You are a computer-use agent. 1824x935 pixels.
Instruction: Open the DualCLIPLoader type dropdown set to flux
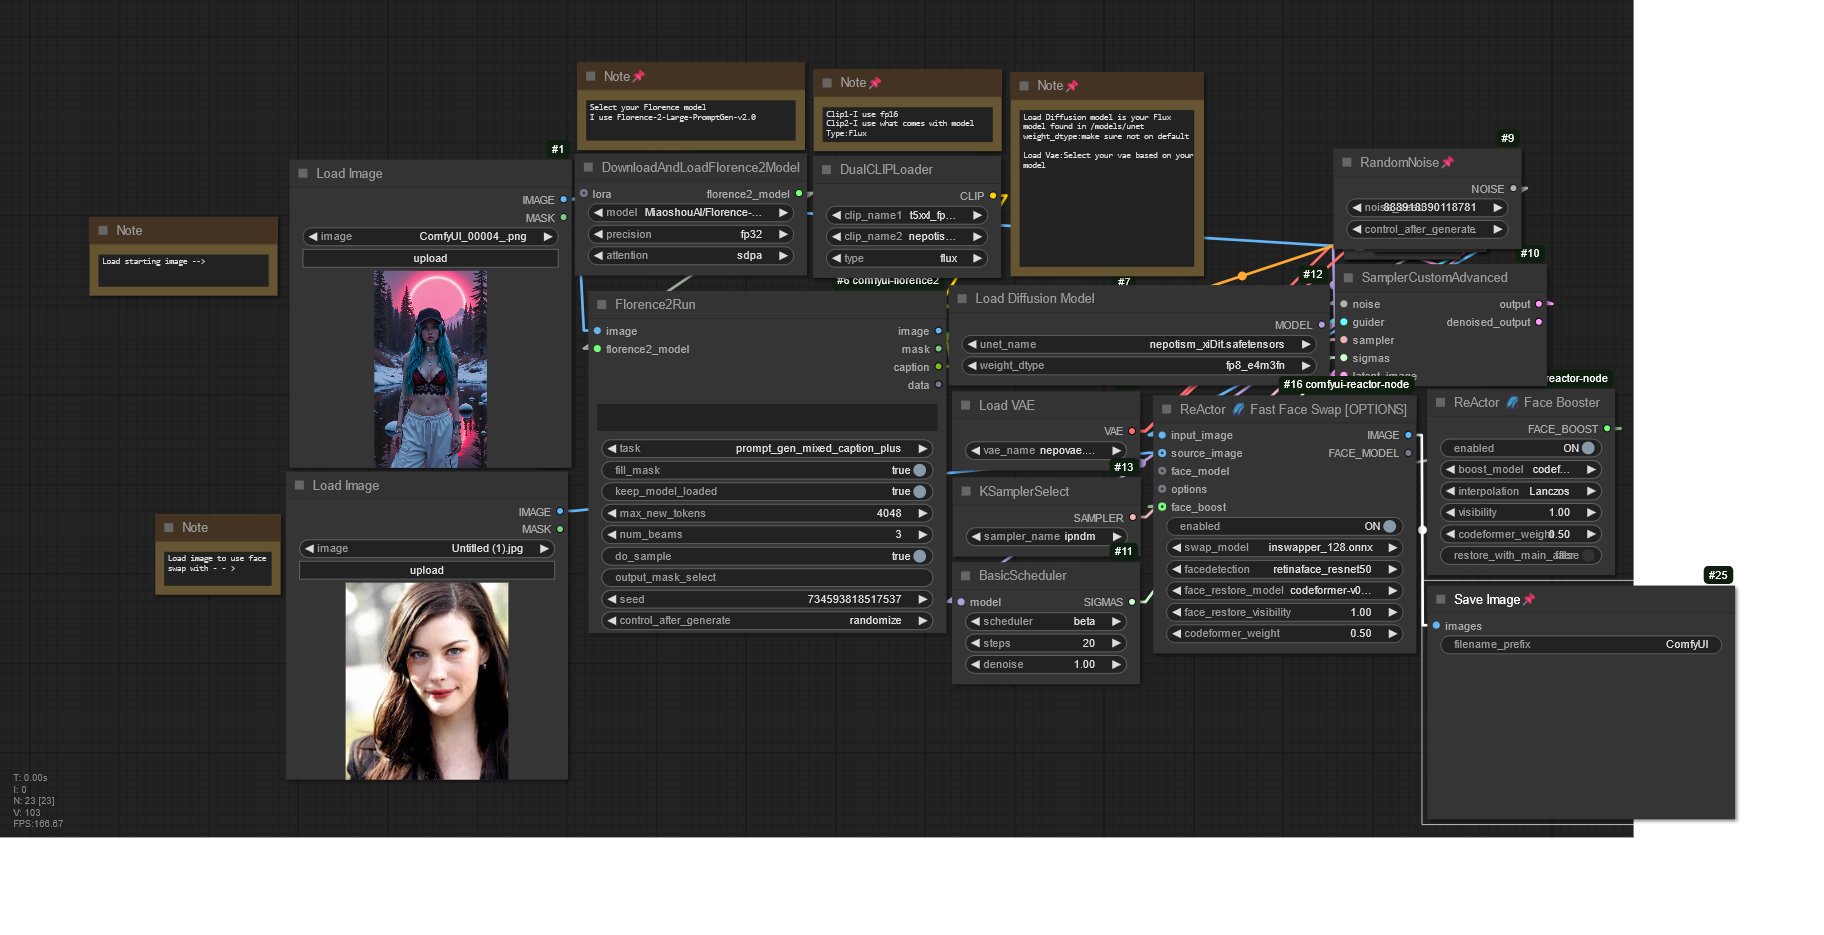(907, 259)
